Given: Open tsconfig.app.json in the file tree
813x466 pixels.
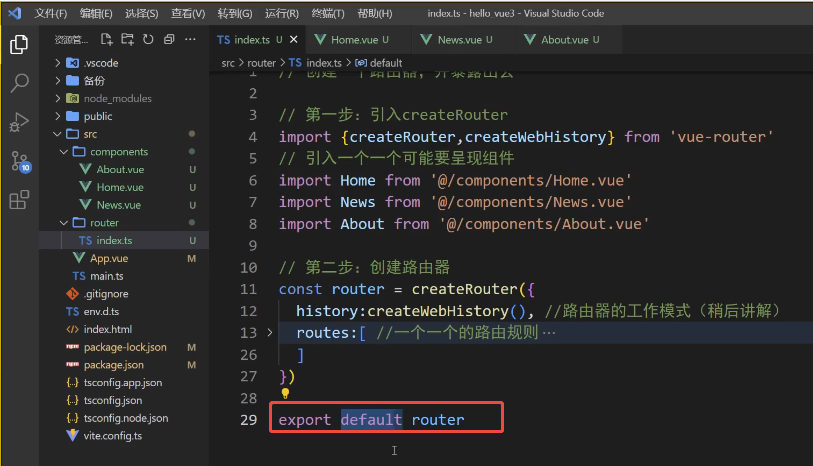Looking at the screenshot, I should [x=122, y=383].
